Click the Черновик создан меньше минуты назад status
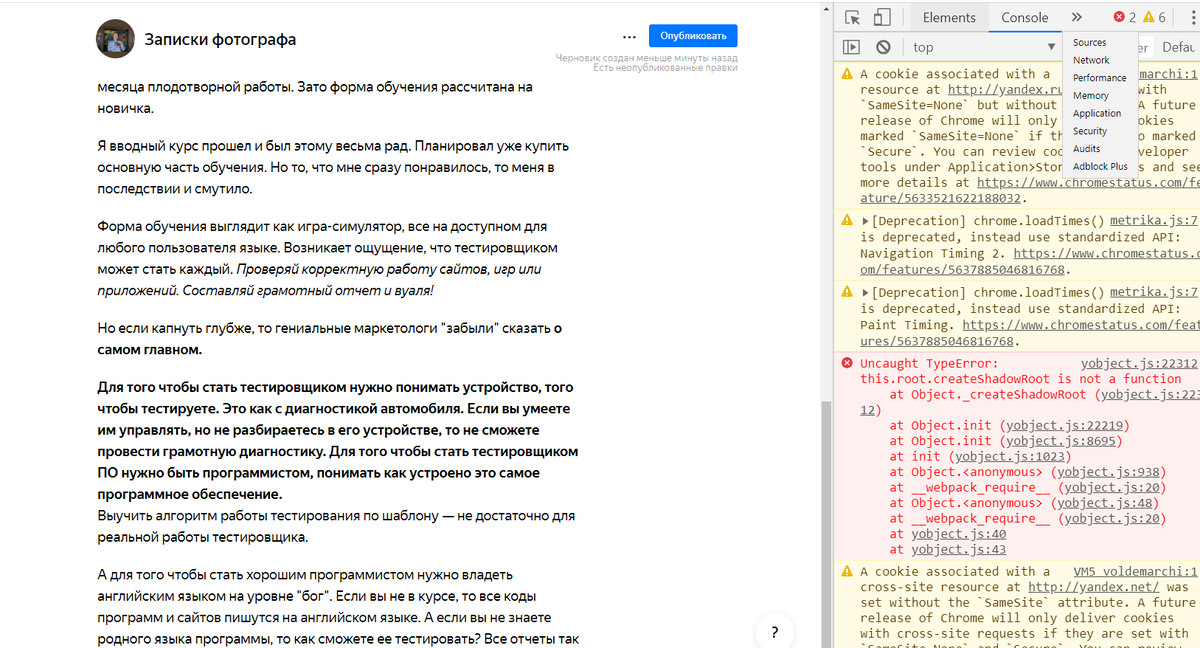1200x648 pixels. point(646,58)
